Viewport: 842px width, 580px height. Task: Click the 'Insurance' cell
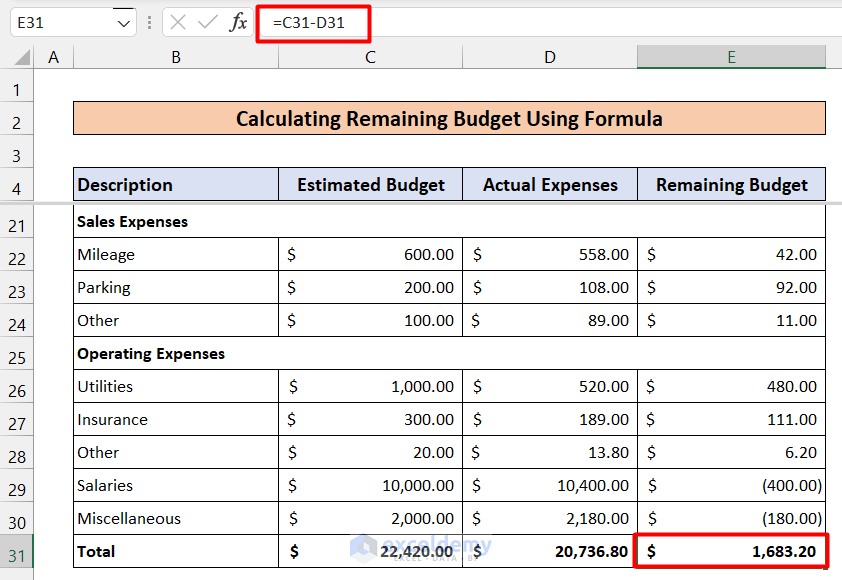pos(176,419)
